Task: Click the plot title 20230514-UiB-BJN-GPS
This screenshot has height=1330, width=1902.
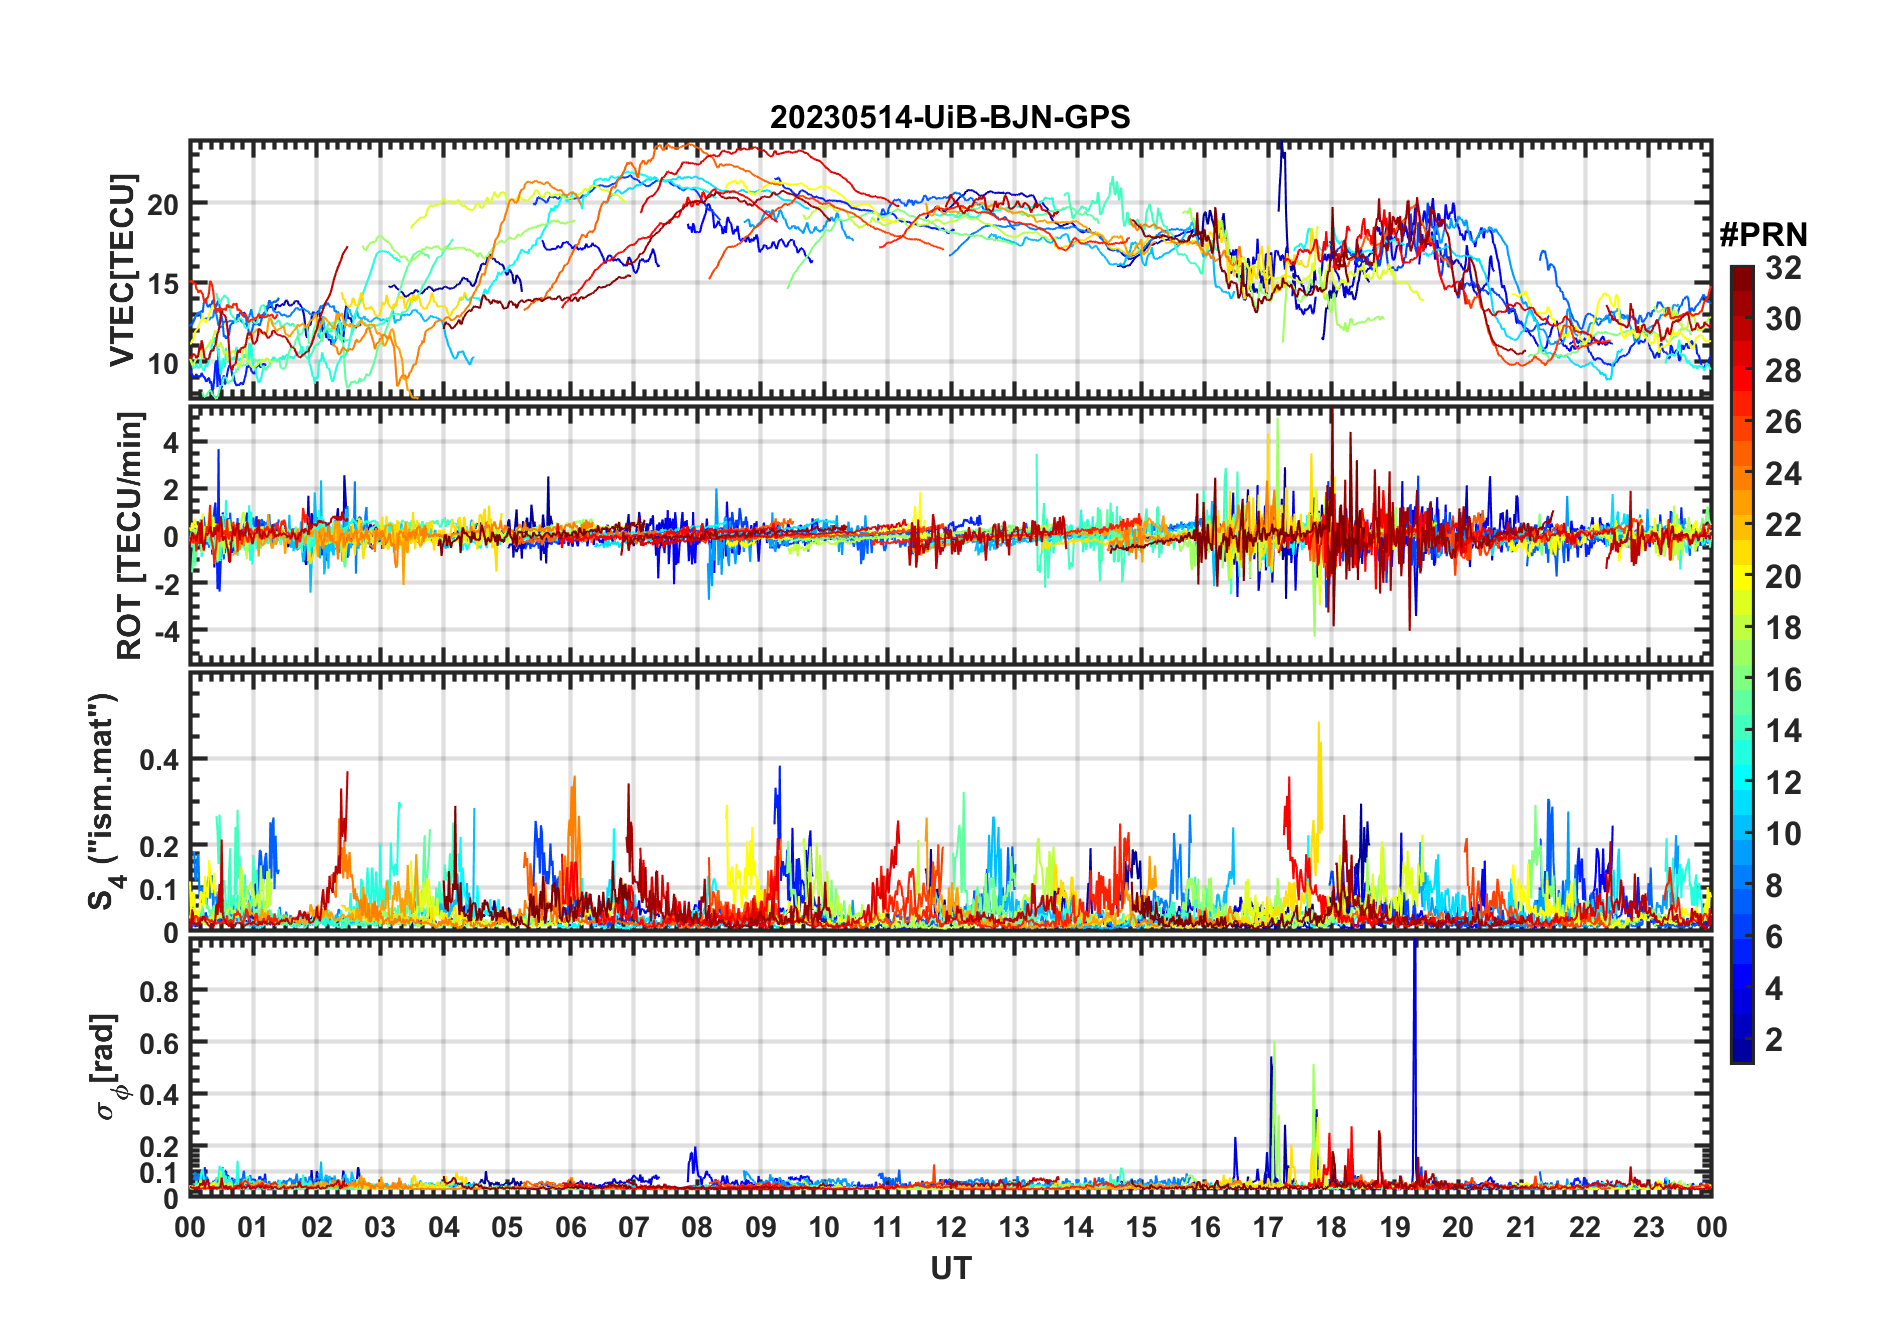Action: [x=950, y=118]
